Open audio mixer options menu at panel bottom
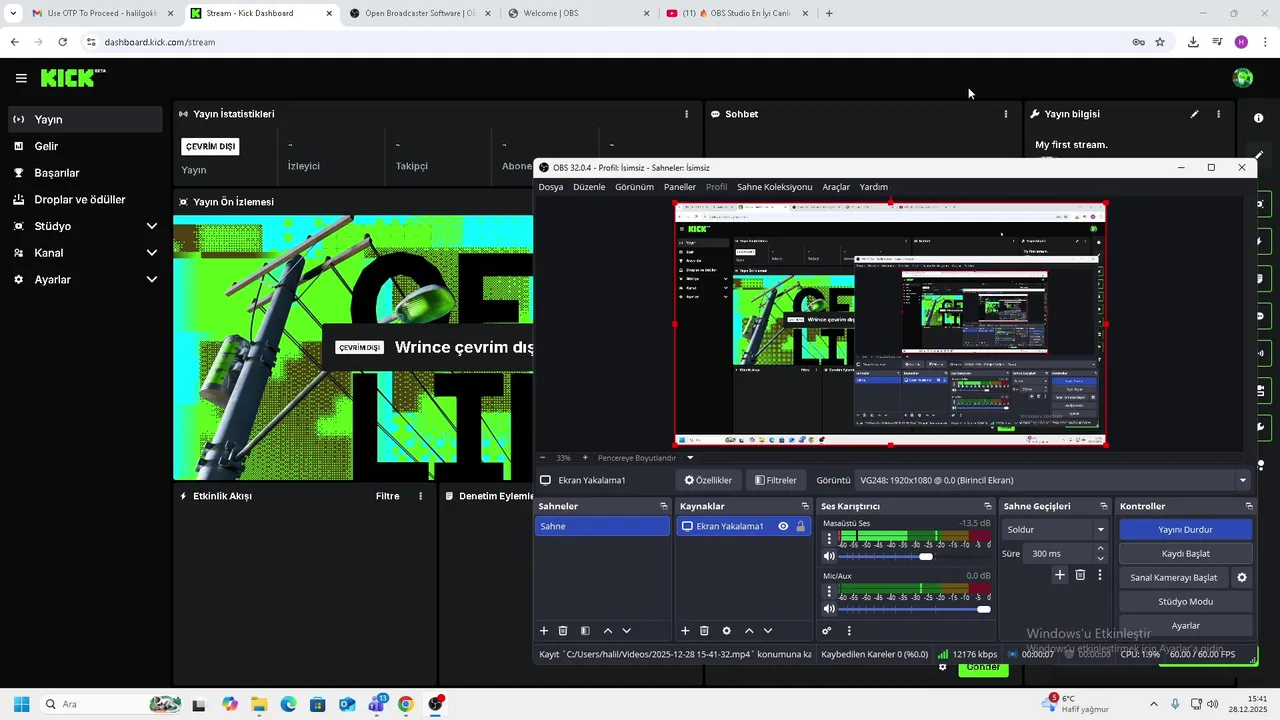Image resolution: width=1280 pixels, height=720 pixels. pyautogui.click(x=849, y=631)
